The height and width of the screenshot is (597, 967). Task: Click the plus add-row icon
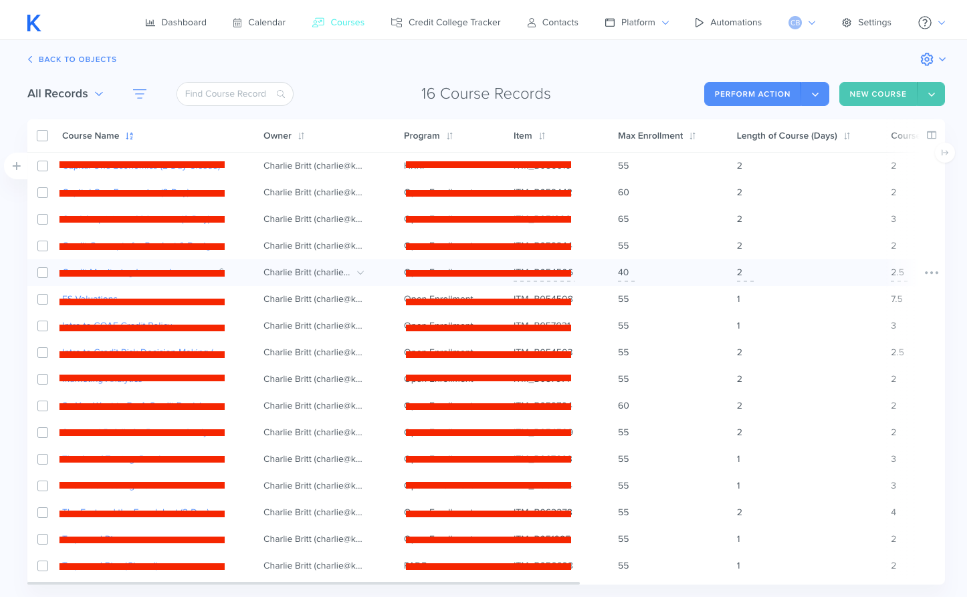17,166
